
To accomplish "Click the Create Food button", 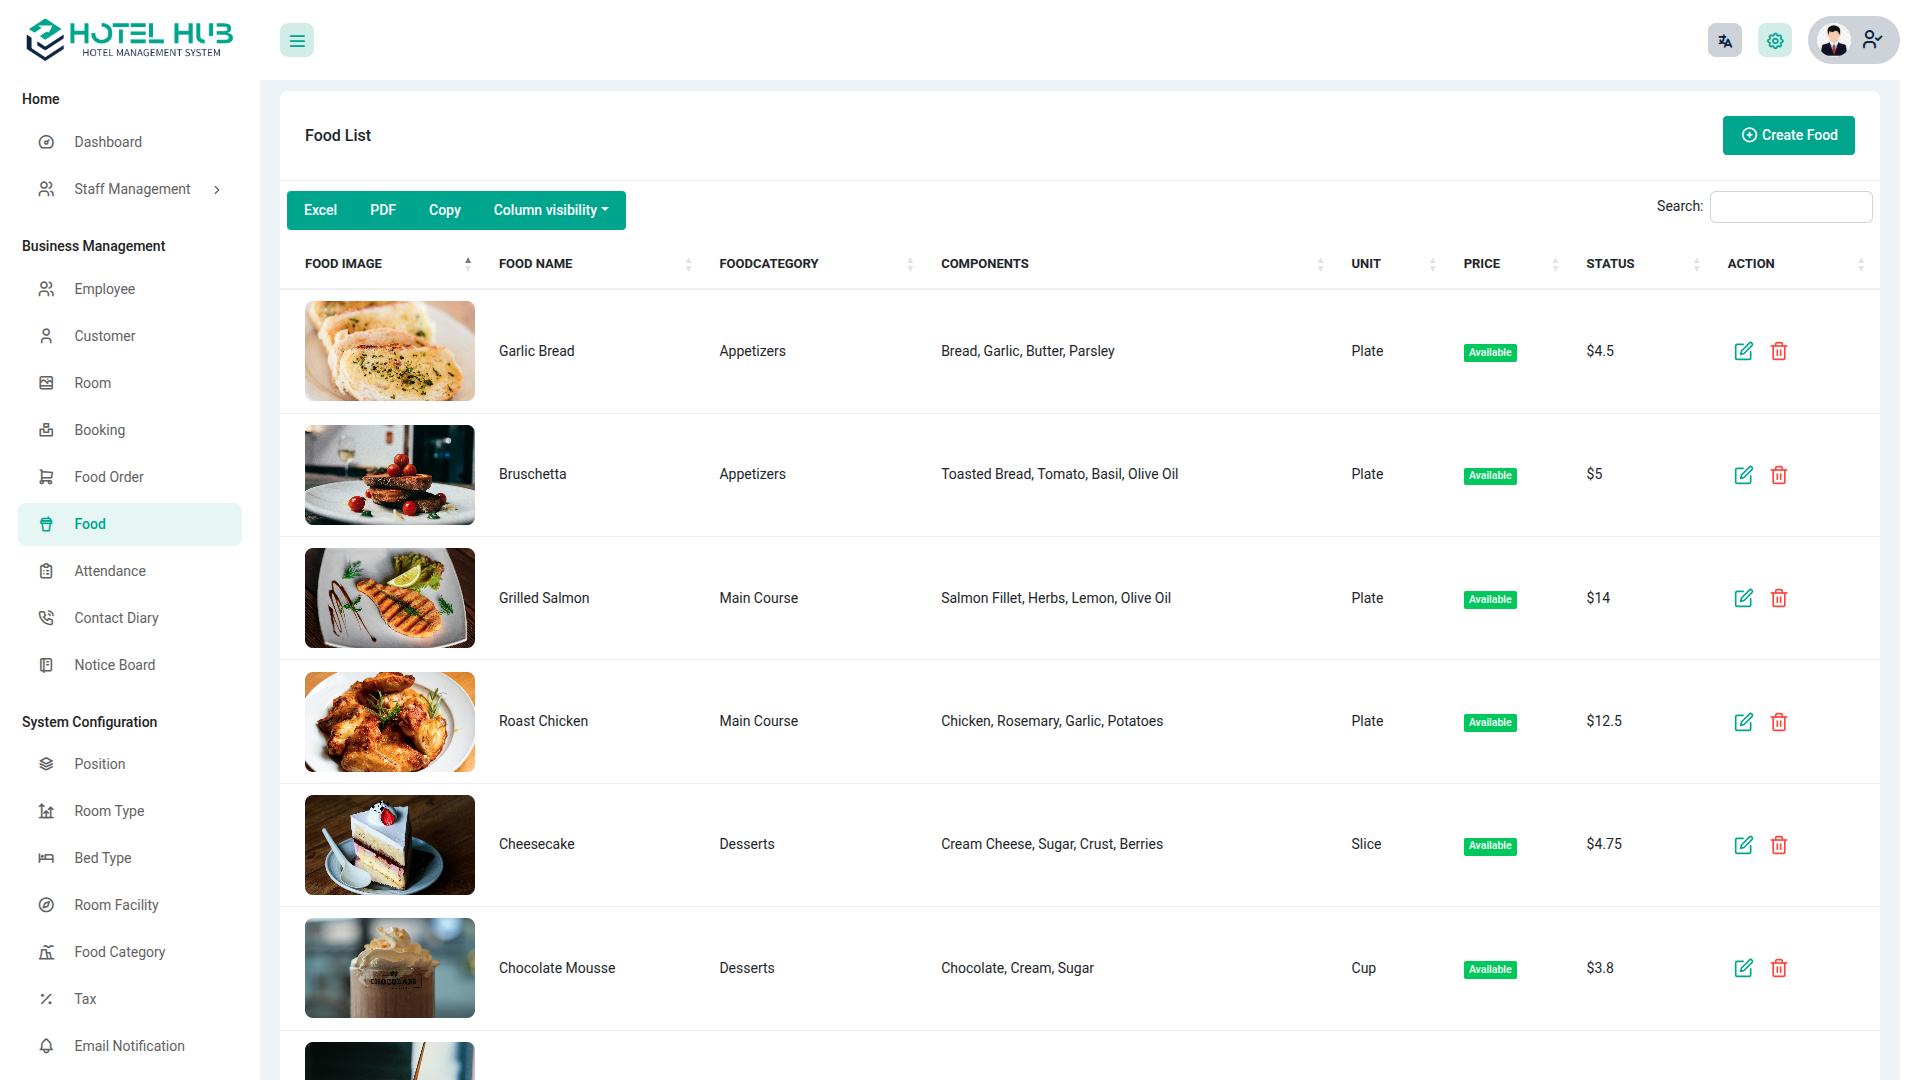I will (x=1788, y=135).
